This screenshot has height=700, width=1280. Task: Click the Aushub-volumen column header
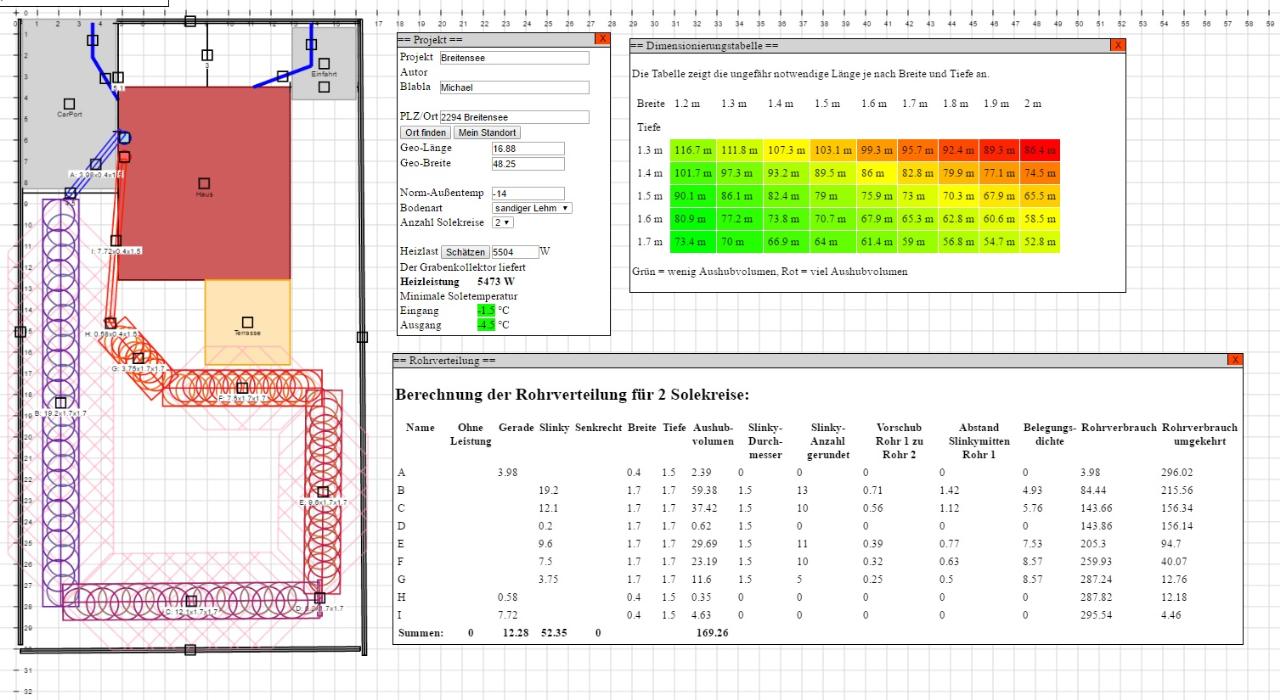coord(712,434)
